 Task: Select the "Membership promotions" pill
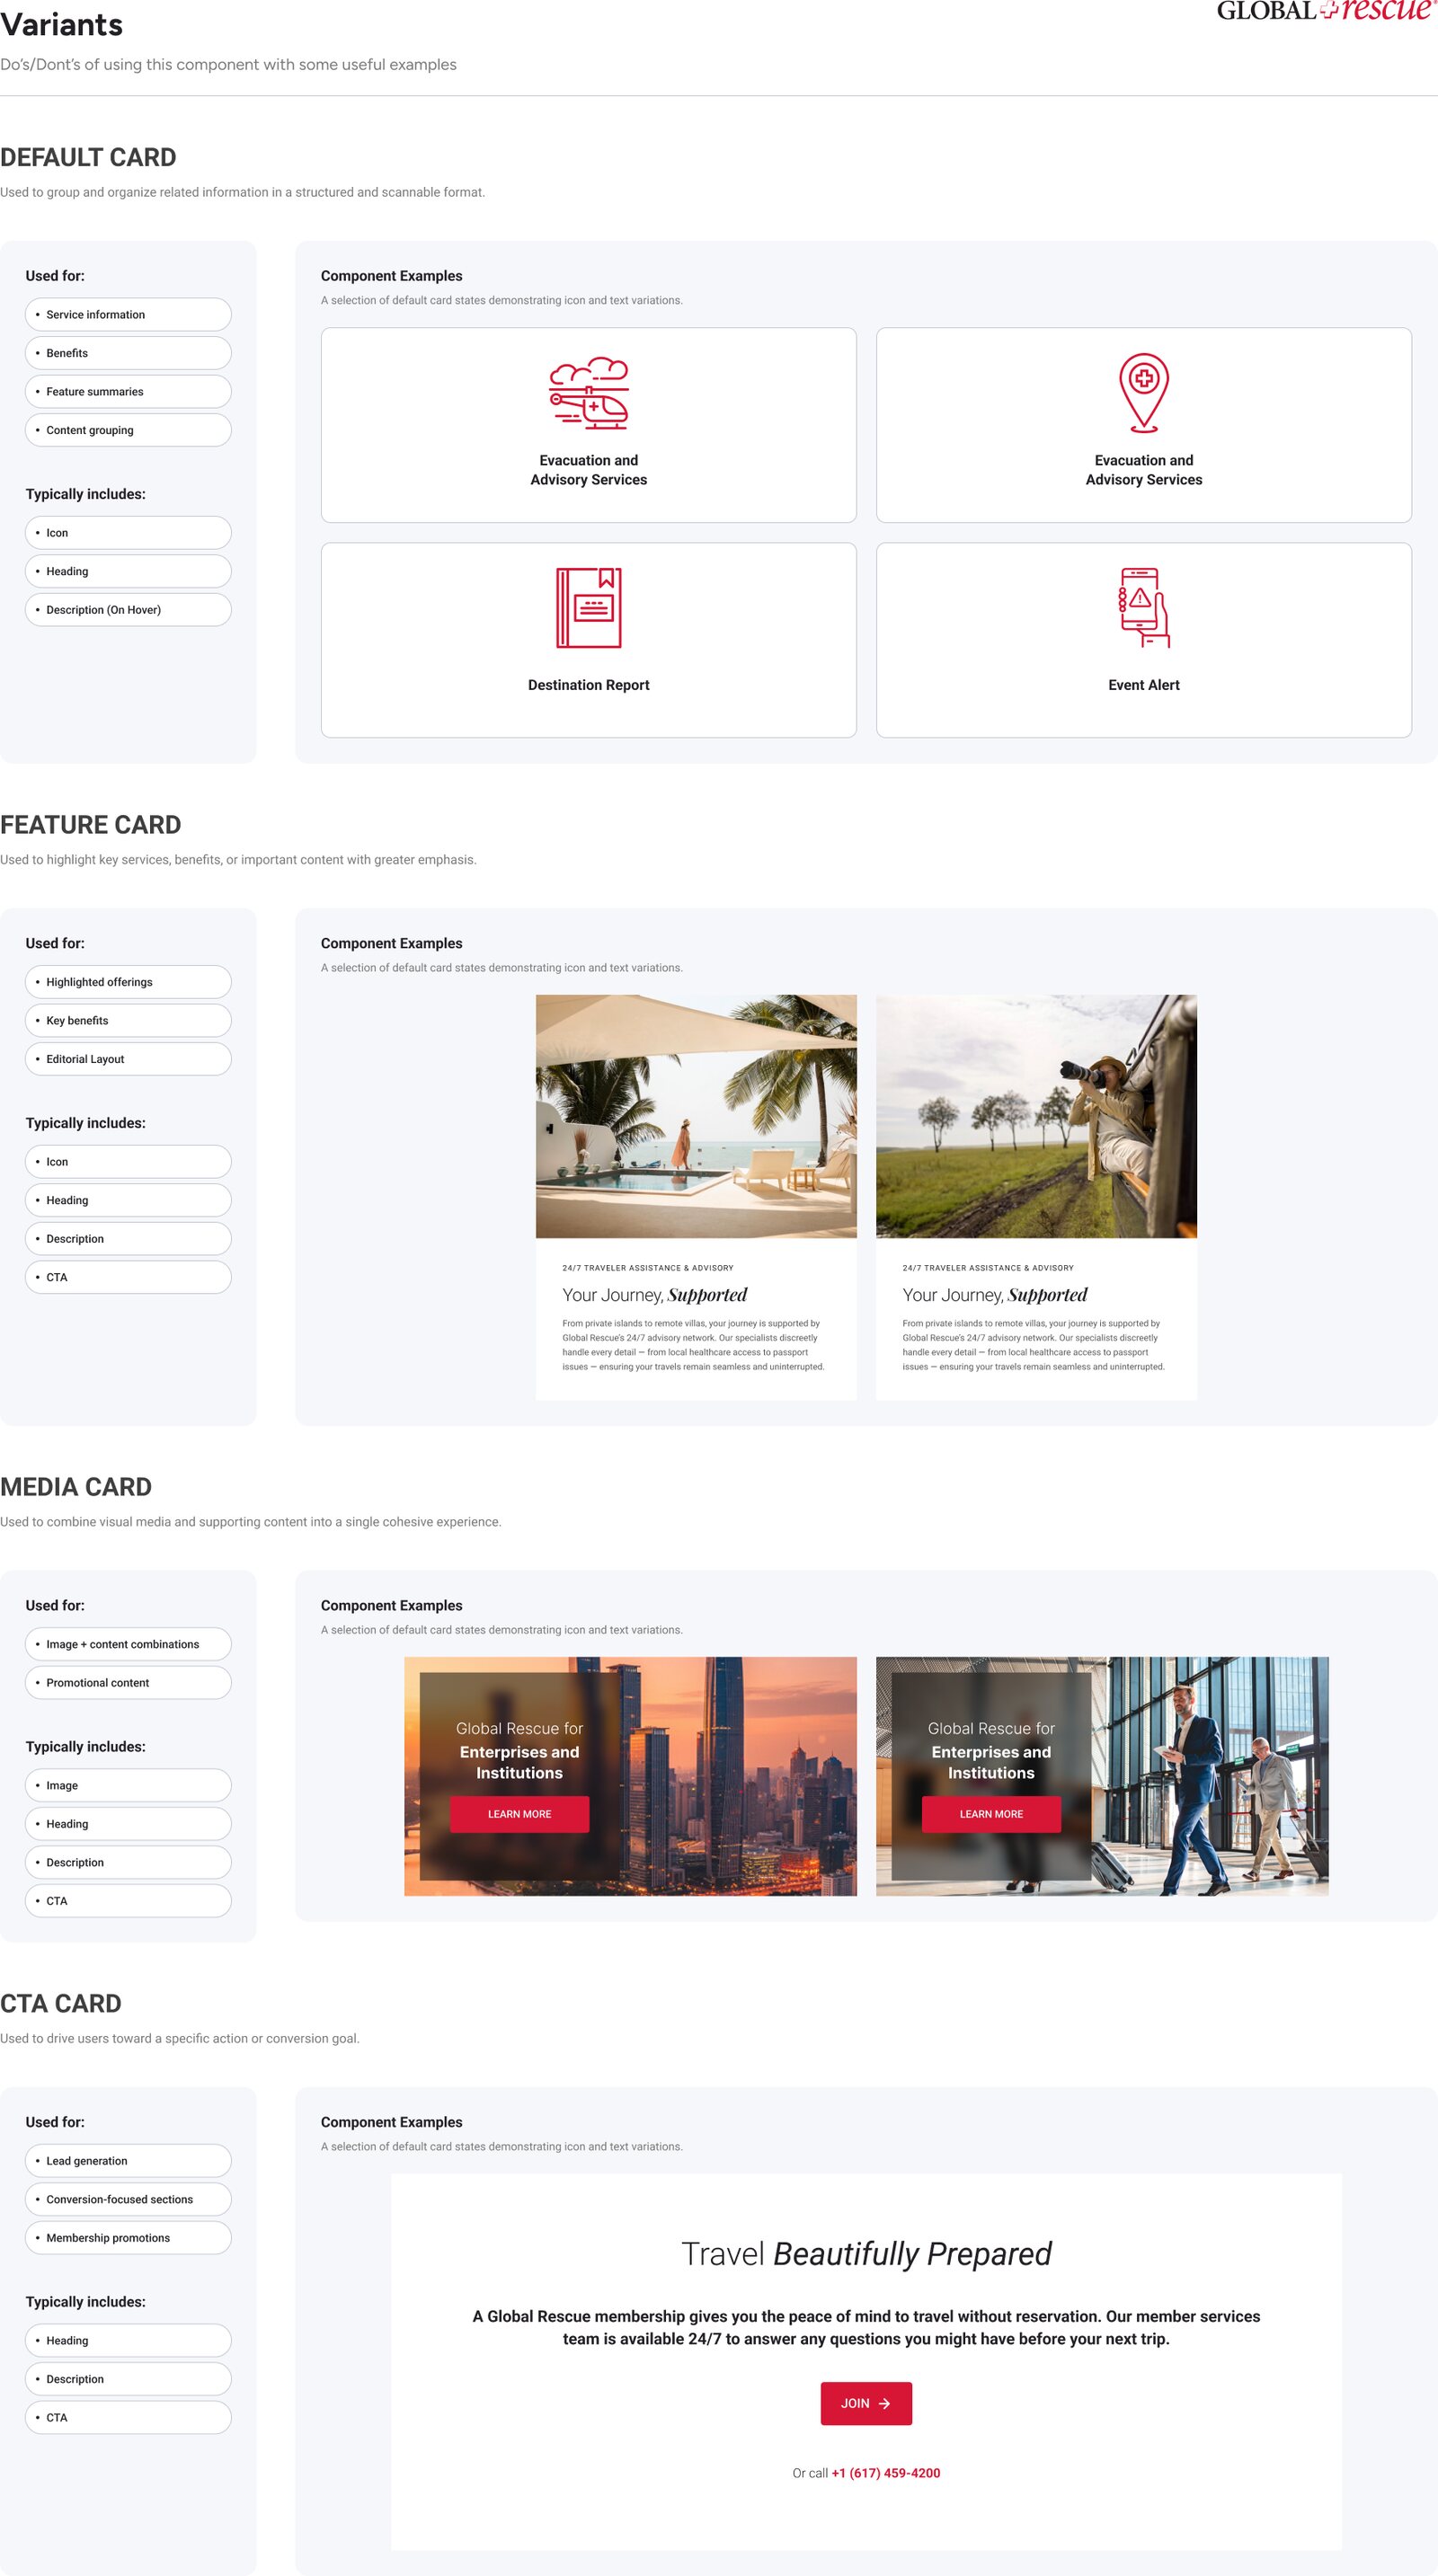coord(128,2238)
